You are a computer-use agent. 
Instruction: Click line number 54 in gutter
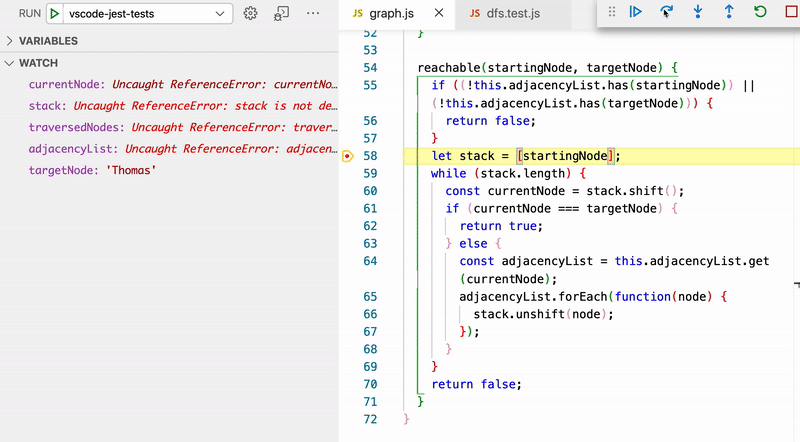(x=370, y=68)
